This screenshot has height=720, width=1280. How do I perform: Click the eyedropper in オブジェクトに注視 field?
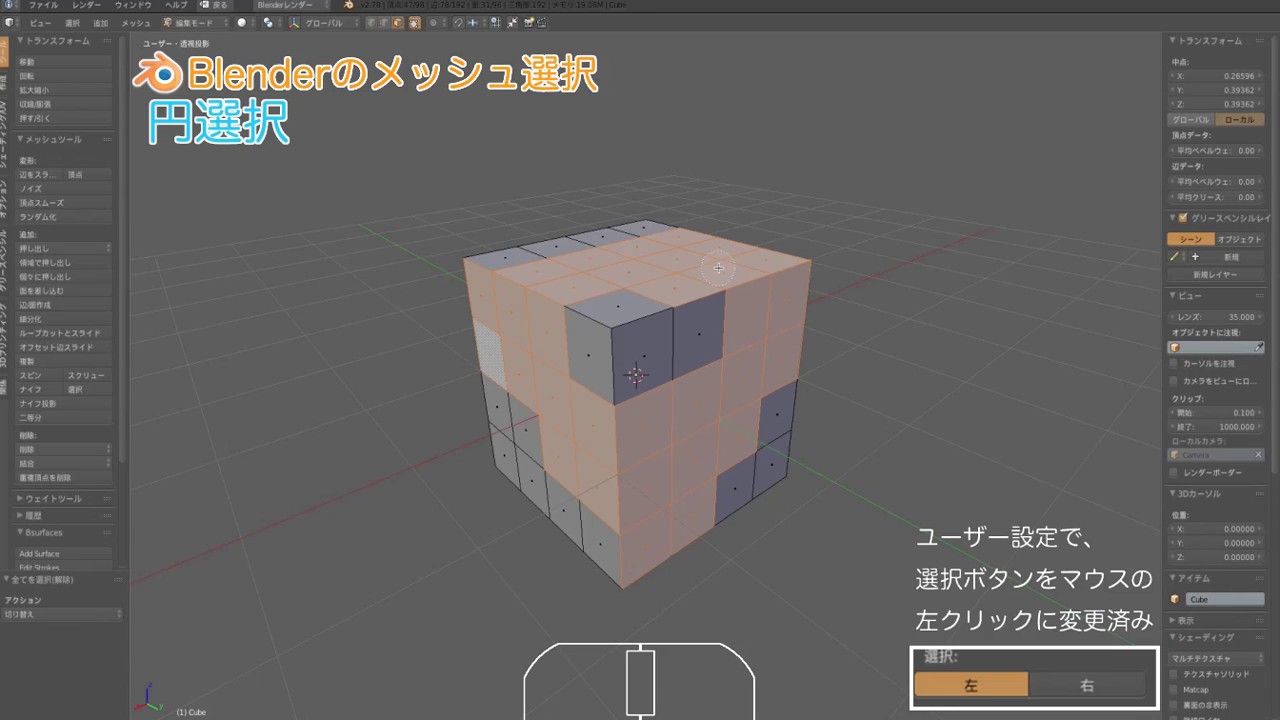click(1259, 347)
